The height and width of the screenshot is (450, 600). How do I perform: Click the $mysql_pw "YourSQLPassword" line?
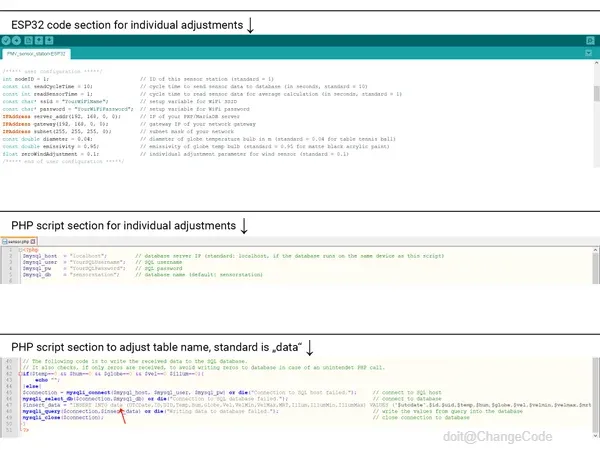coord(74,268)
